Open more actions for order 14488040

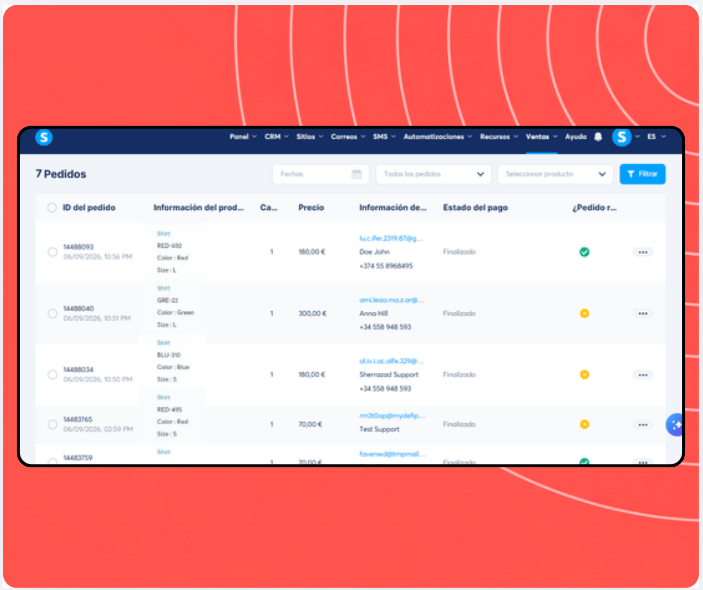(x=643, y=313)
